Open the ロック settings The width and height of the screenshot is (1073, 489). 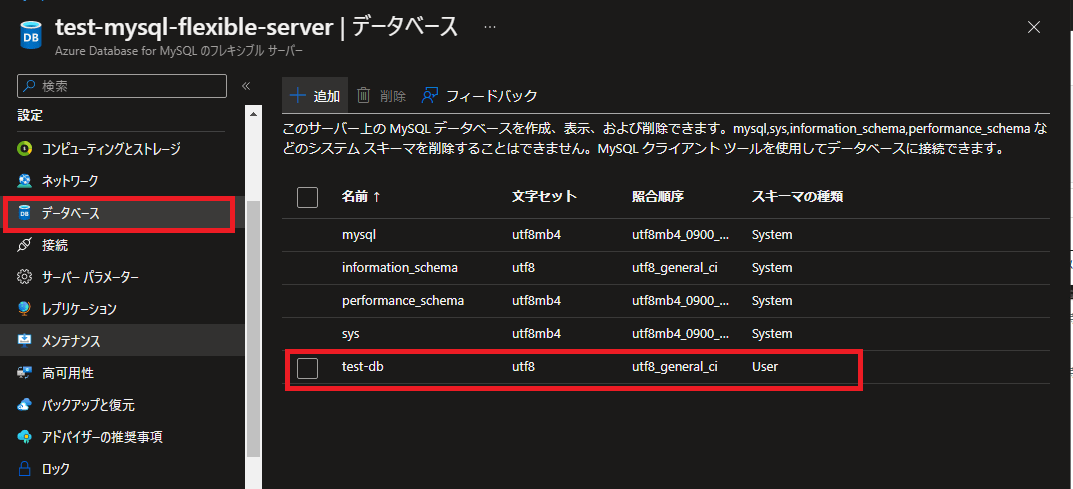(55, 469)
